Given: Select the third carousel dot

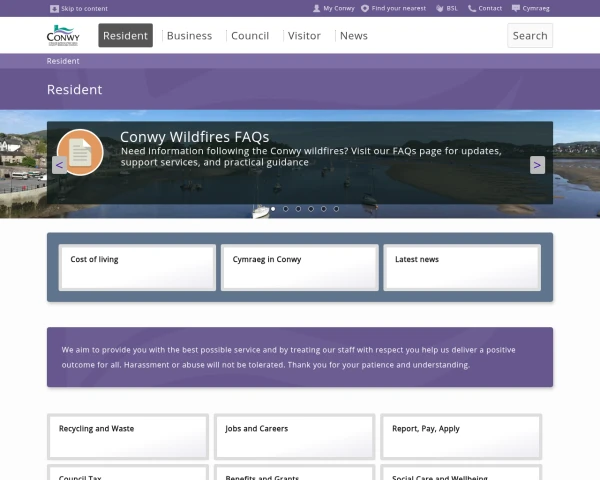Looking at the screenshot, I should 298,209.
